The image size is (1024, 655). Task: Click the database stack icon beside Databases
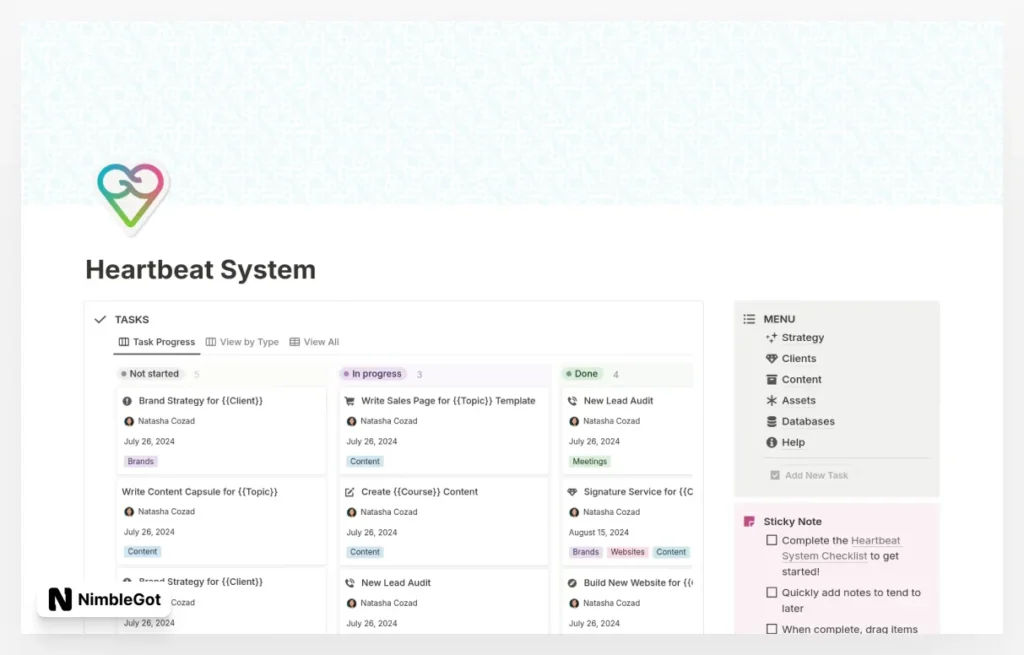click(771, 422)
